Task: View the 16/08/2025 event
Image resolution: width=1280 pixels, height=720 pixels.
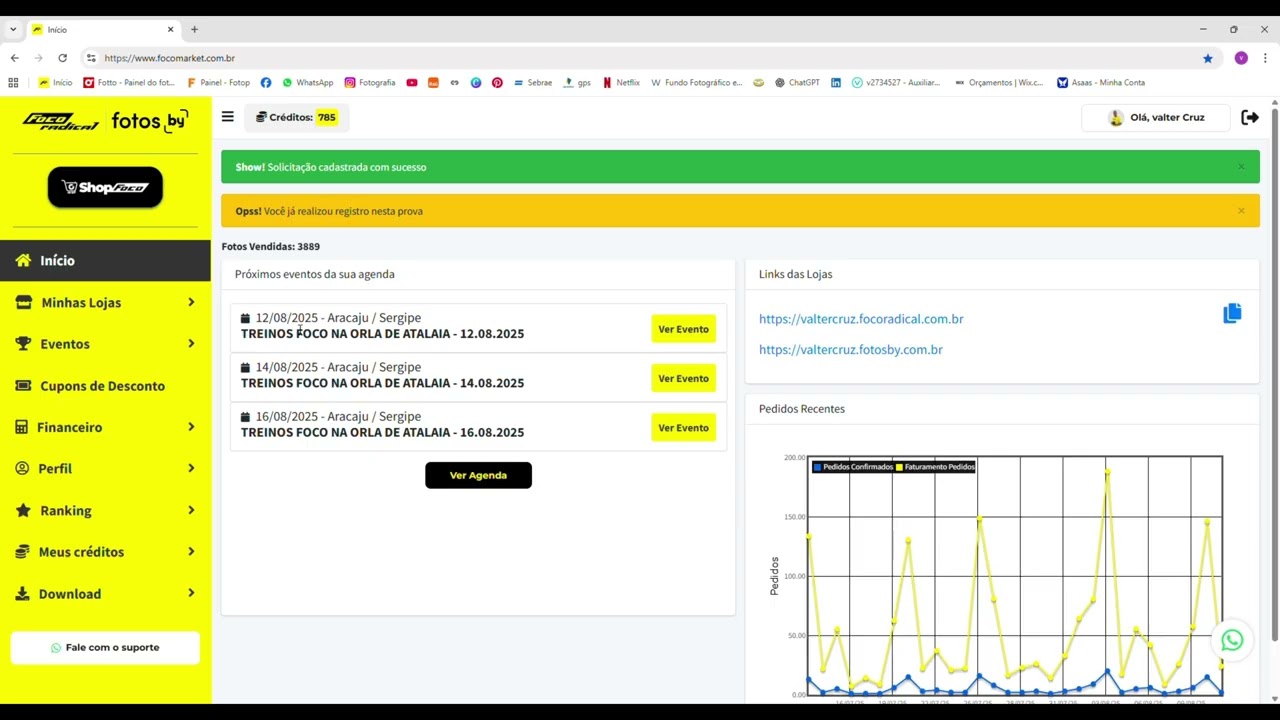Action: [x=683, y=428]
